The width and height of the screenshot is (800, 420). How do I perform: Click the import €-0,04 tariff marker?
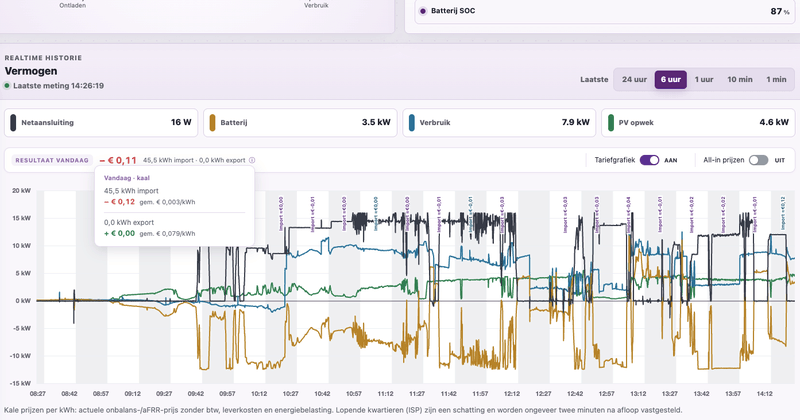point(628,214)
